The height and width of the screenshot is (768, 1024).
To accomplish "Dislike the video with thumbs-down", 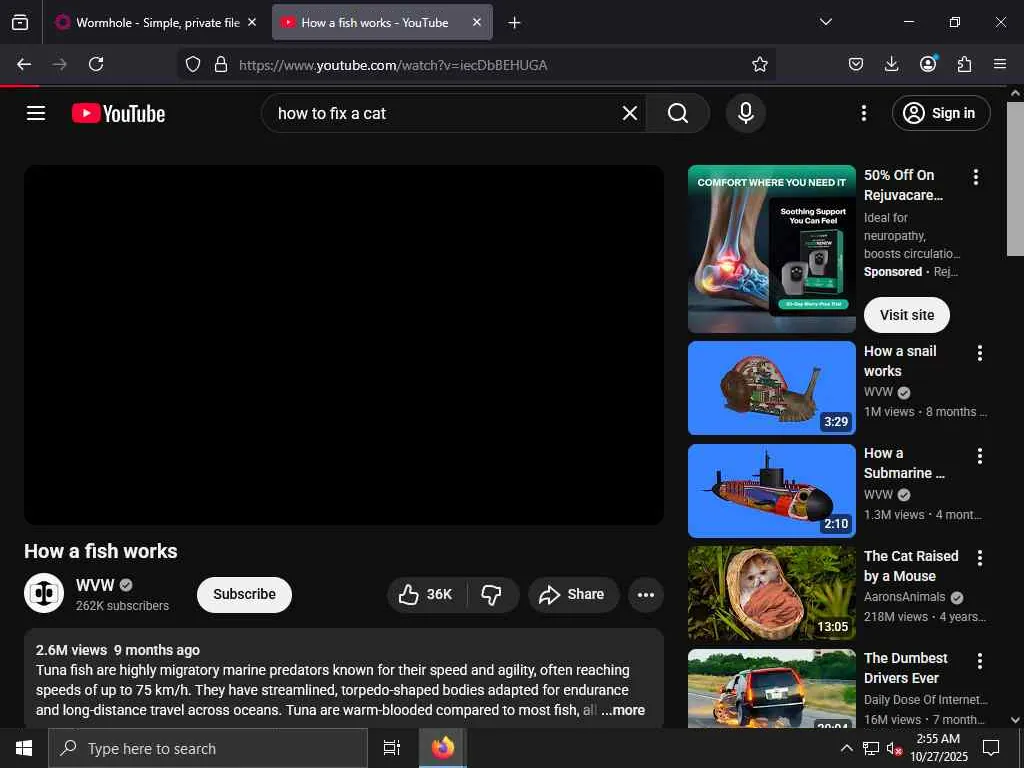I will click(492, 594).
